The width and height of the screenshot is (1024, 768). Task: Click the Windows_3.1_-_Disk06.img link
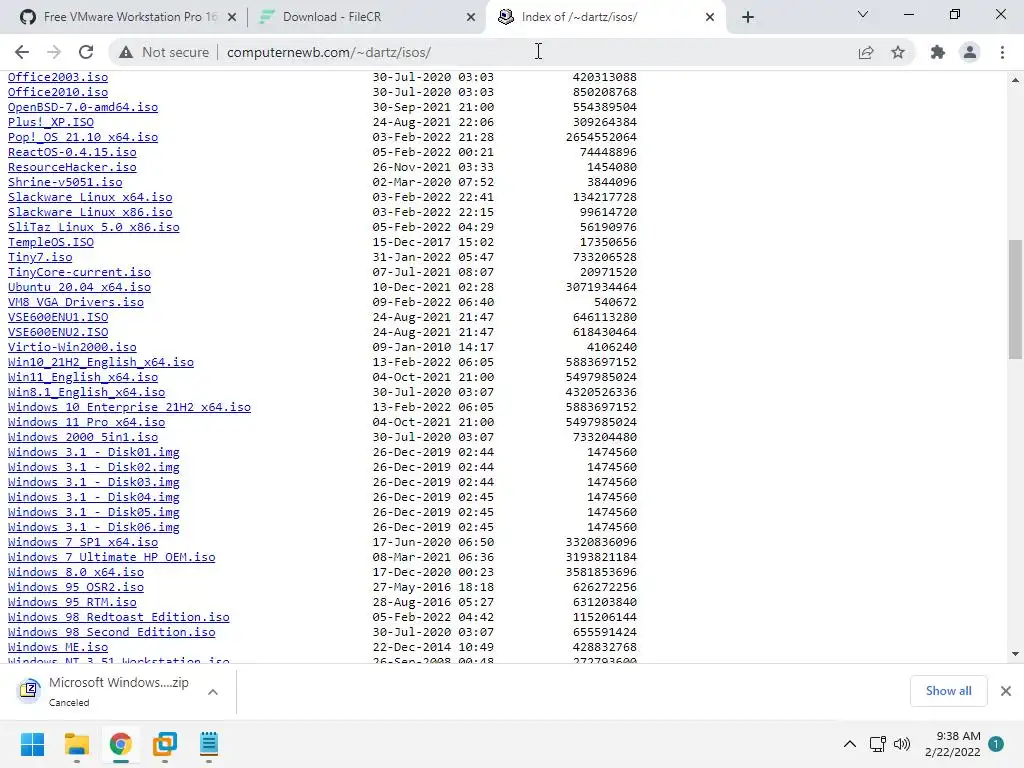(94, 528)
